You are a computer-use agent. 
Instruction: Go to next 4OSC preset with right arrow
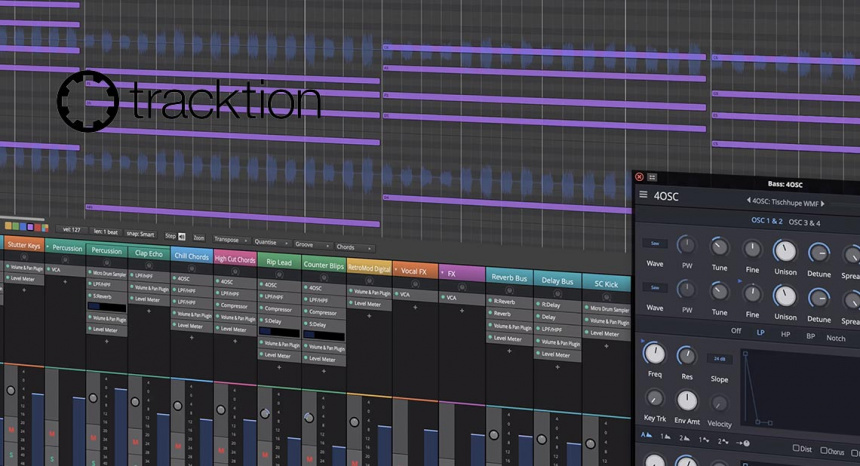823,203
